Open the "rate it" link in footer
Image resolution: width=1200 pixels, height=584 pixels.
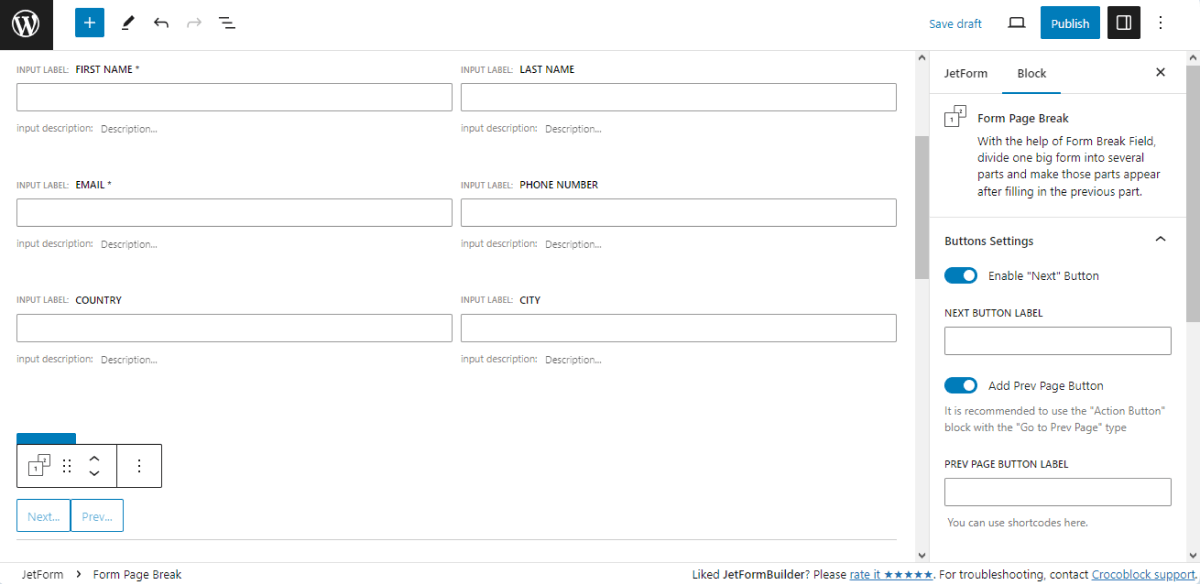click(x=866, y=574)
